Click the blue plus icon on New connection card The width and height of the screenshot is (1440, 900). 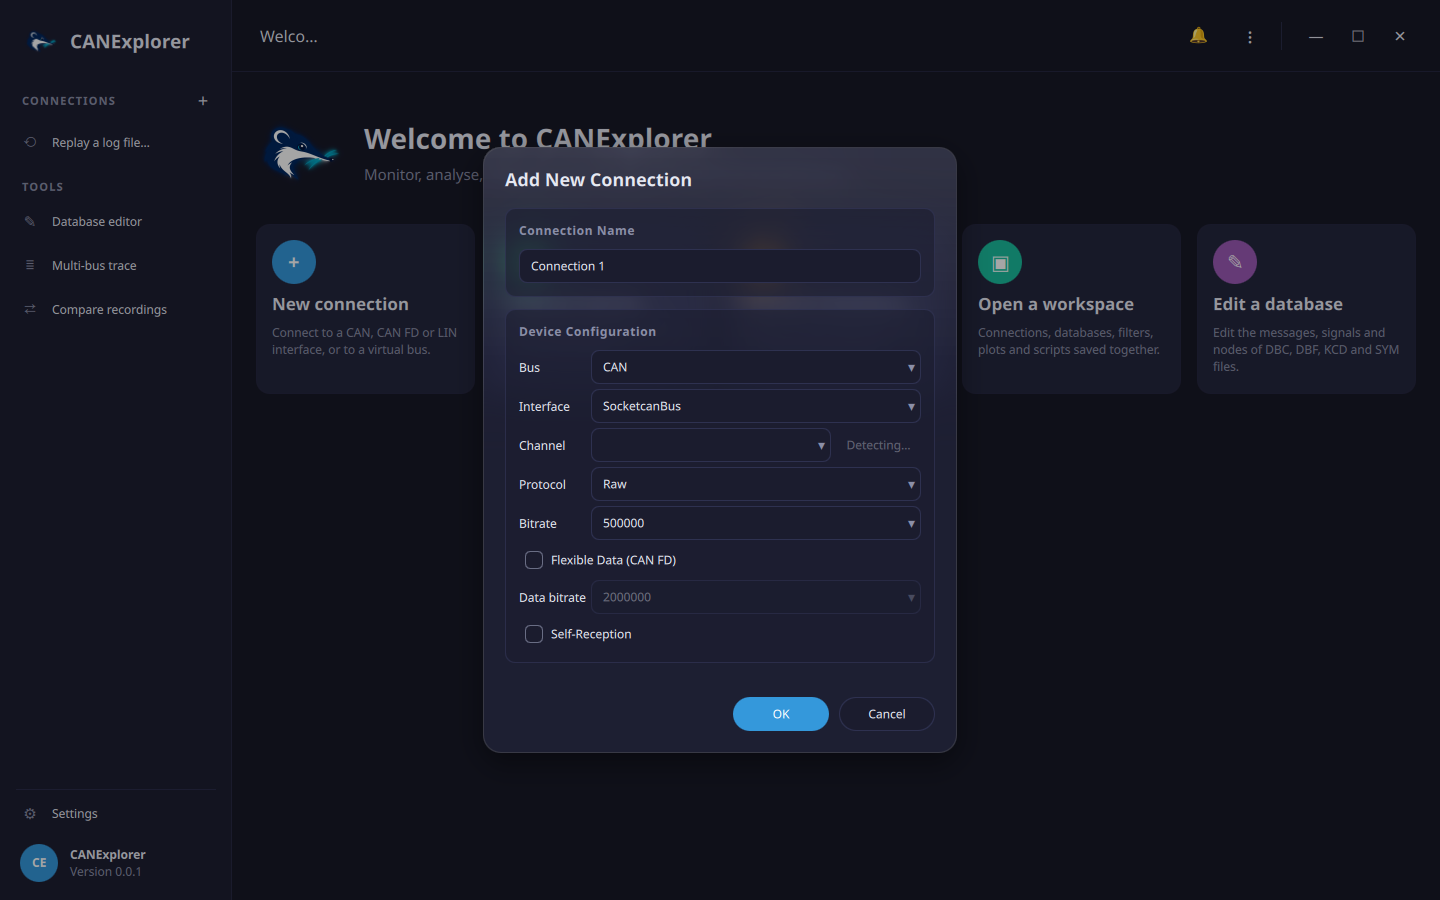click(x=294, y=262)
